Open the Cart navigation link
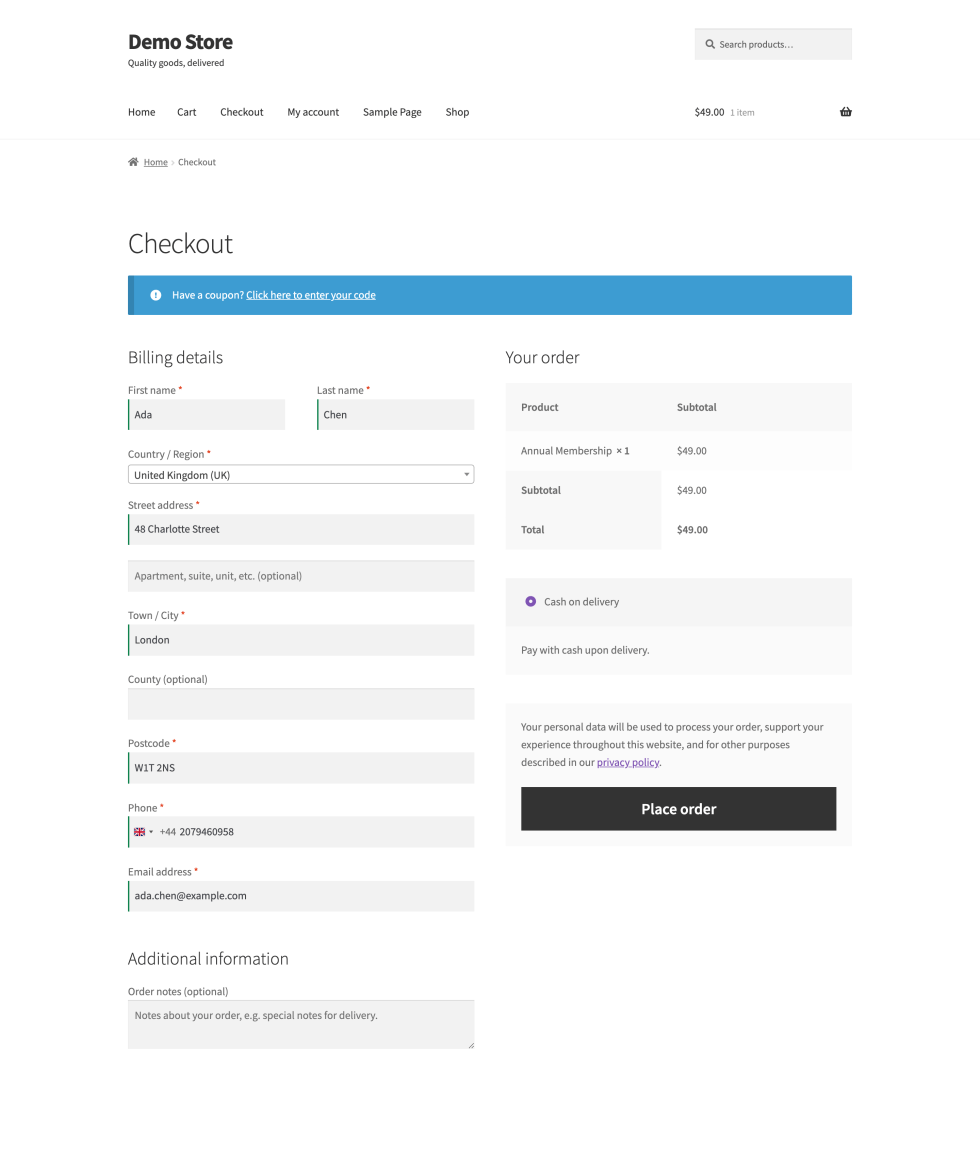This screenshot has height=1153, width=980. coord(187,112)
